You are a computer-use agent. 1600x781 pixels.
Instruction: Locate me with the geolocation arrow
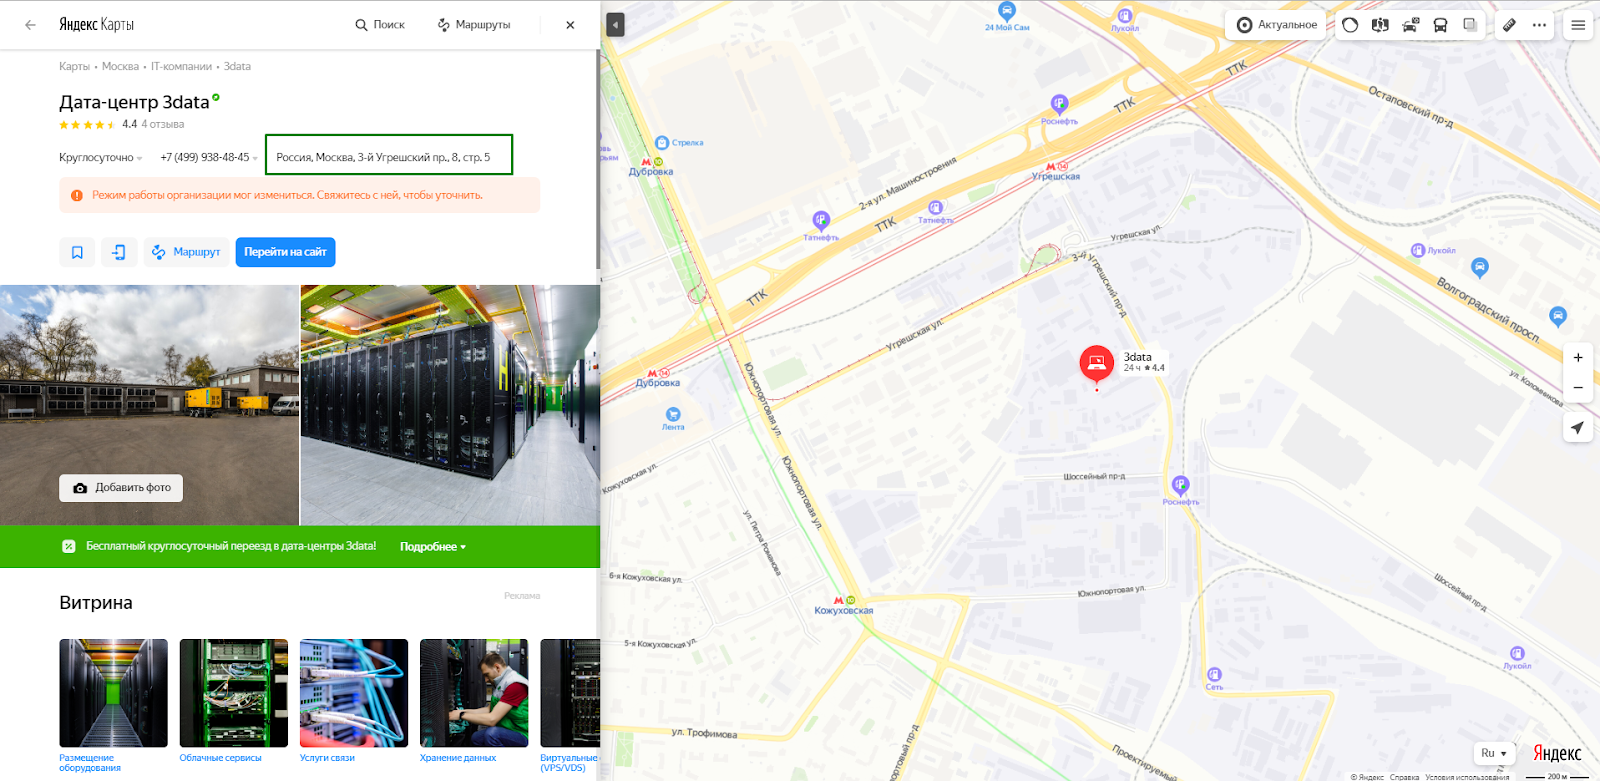point(1578,428)
